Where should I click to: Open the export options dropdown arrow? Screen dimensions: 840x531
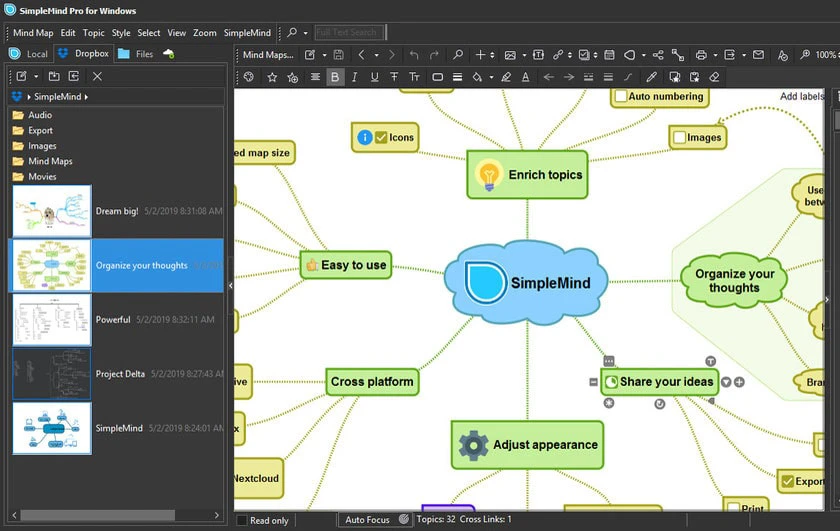point(744,55)
